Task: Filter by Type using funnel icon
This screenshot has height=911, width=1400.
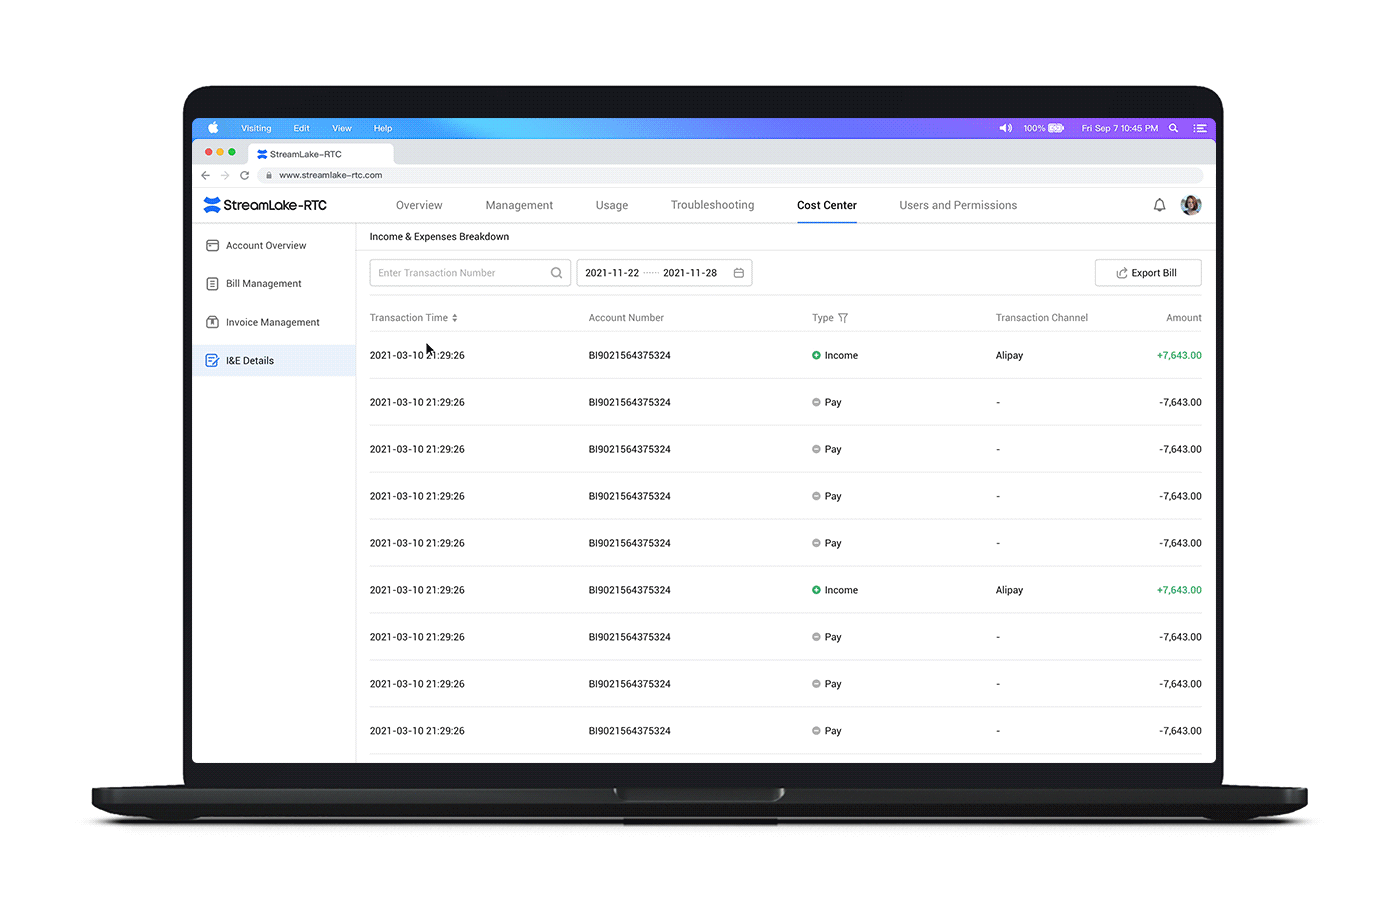Action: 843,318
